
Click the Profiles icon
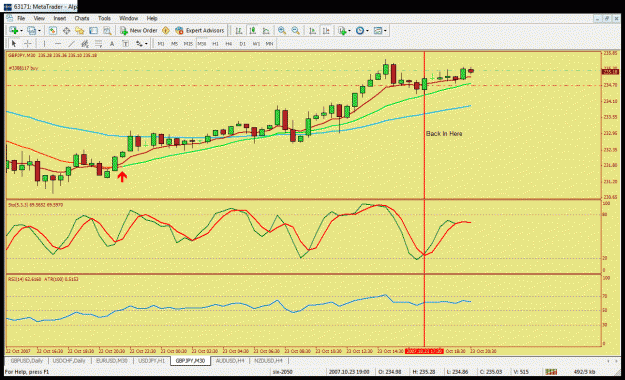pyautogui.click(x=31, y=31)
